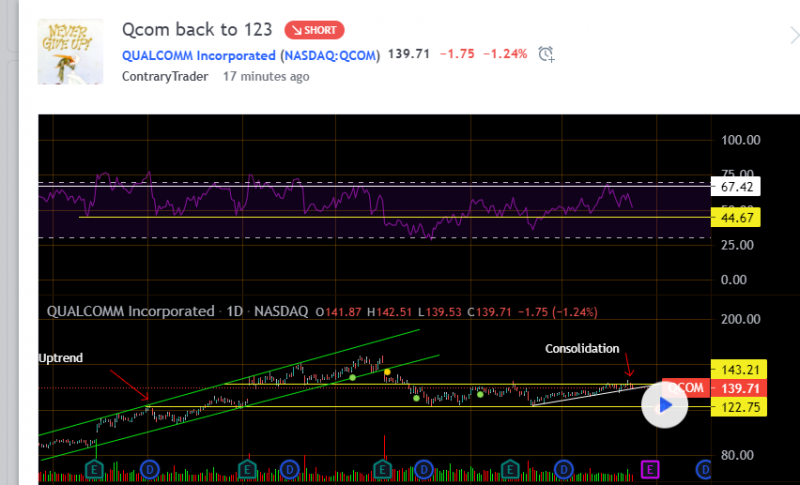The width and height of the screenshot is (800, 485).
Task: Click the red SHORT badge
Action: 316,29
